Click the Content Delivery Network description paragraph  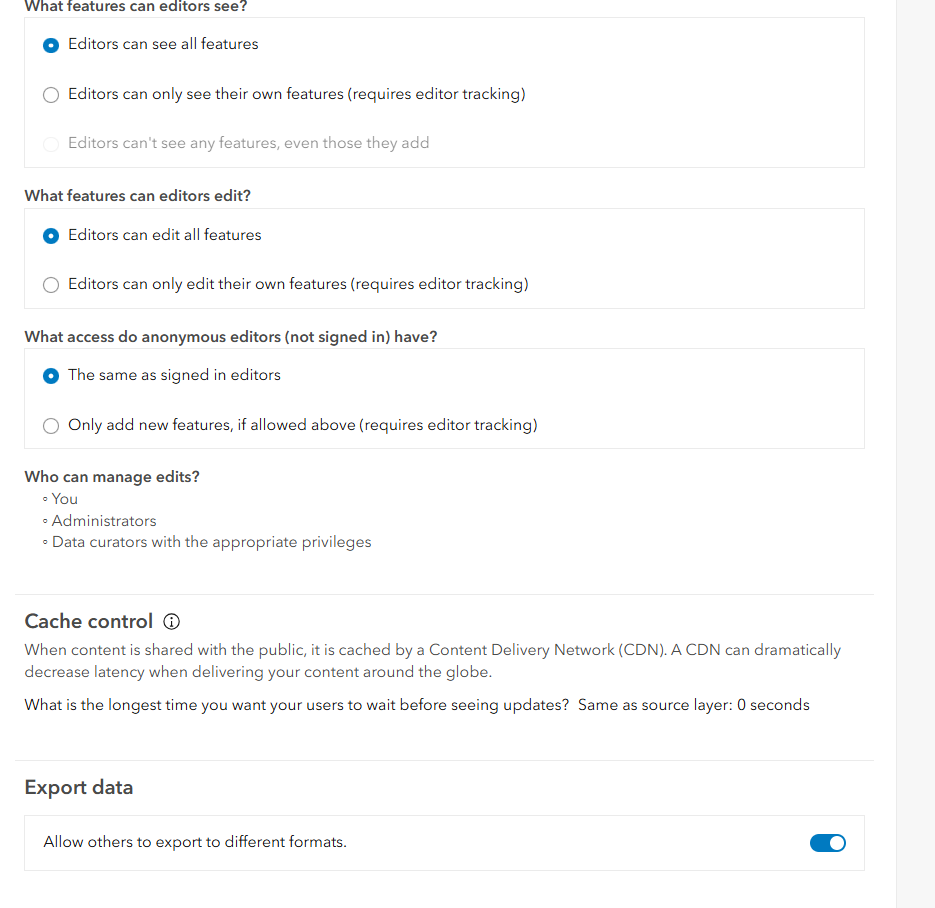tap(433, 661)
